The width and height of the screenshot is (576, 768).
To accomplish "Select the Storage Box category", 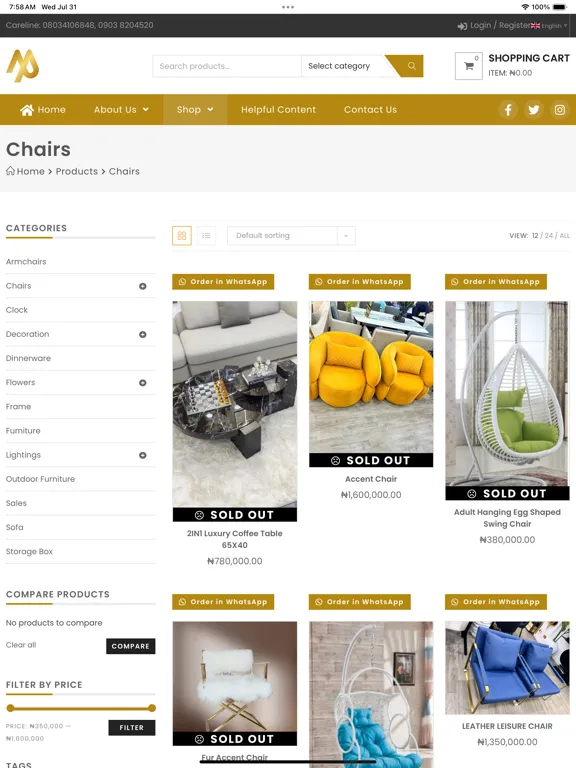I will tap(29, 552).
